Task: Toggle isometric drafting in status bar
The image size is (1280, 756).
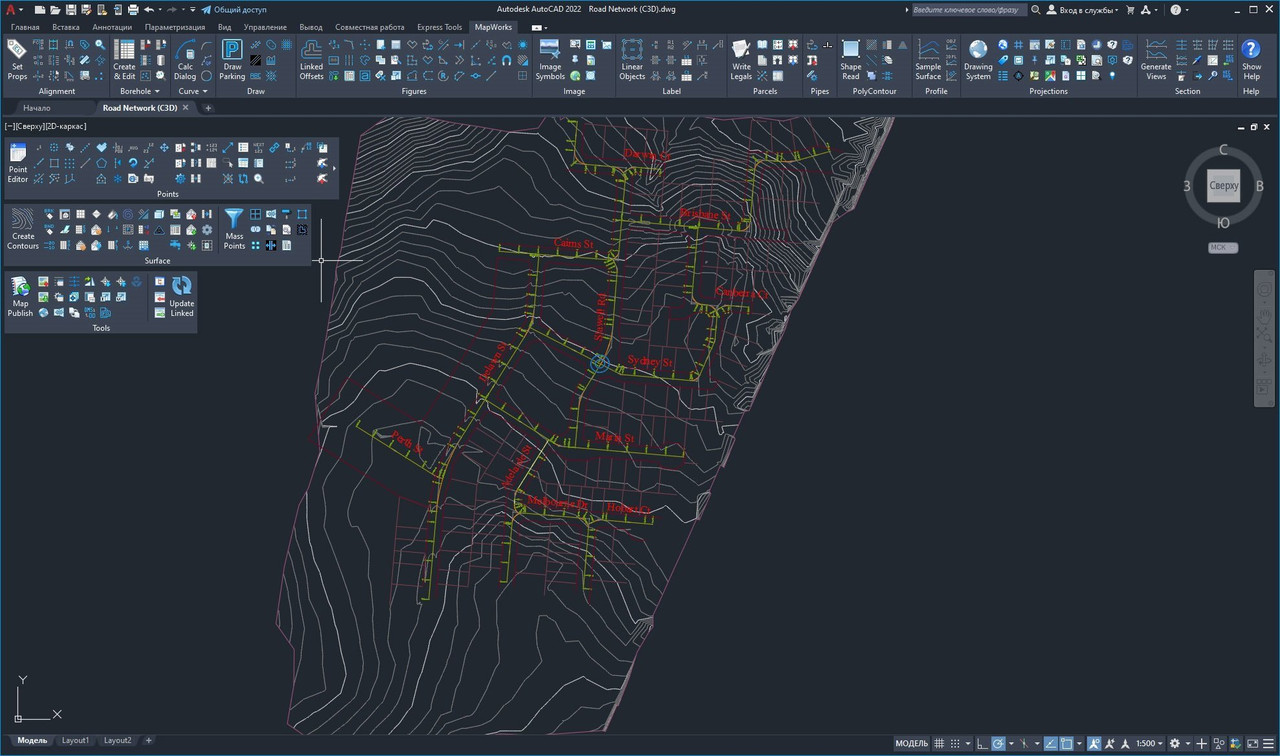Action: click(x=1023, y=744)
